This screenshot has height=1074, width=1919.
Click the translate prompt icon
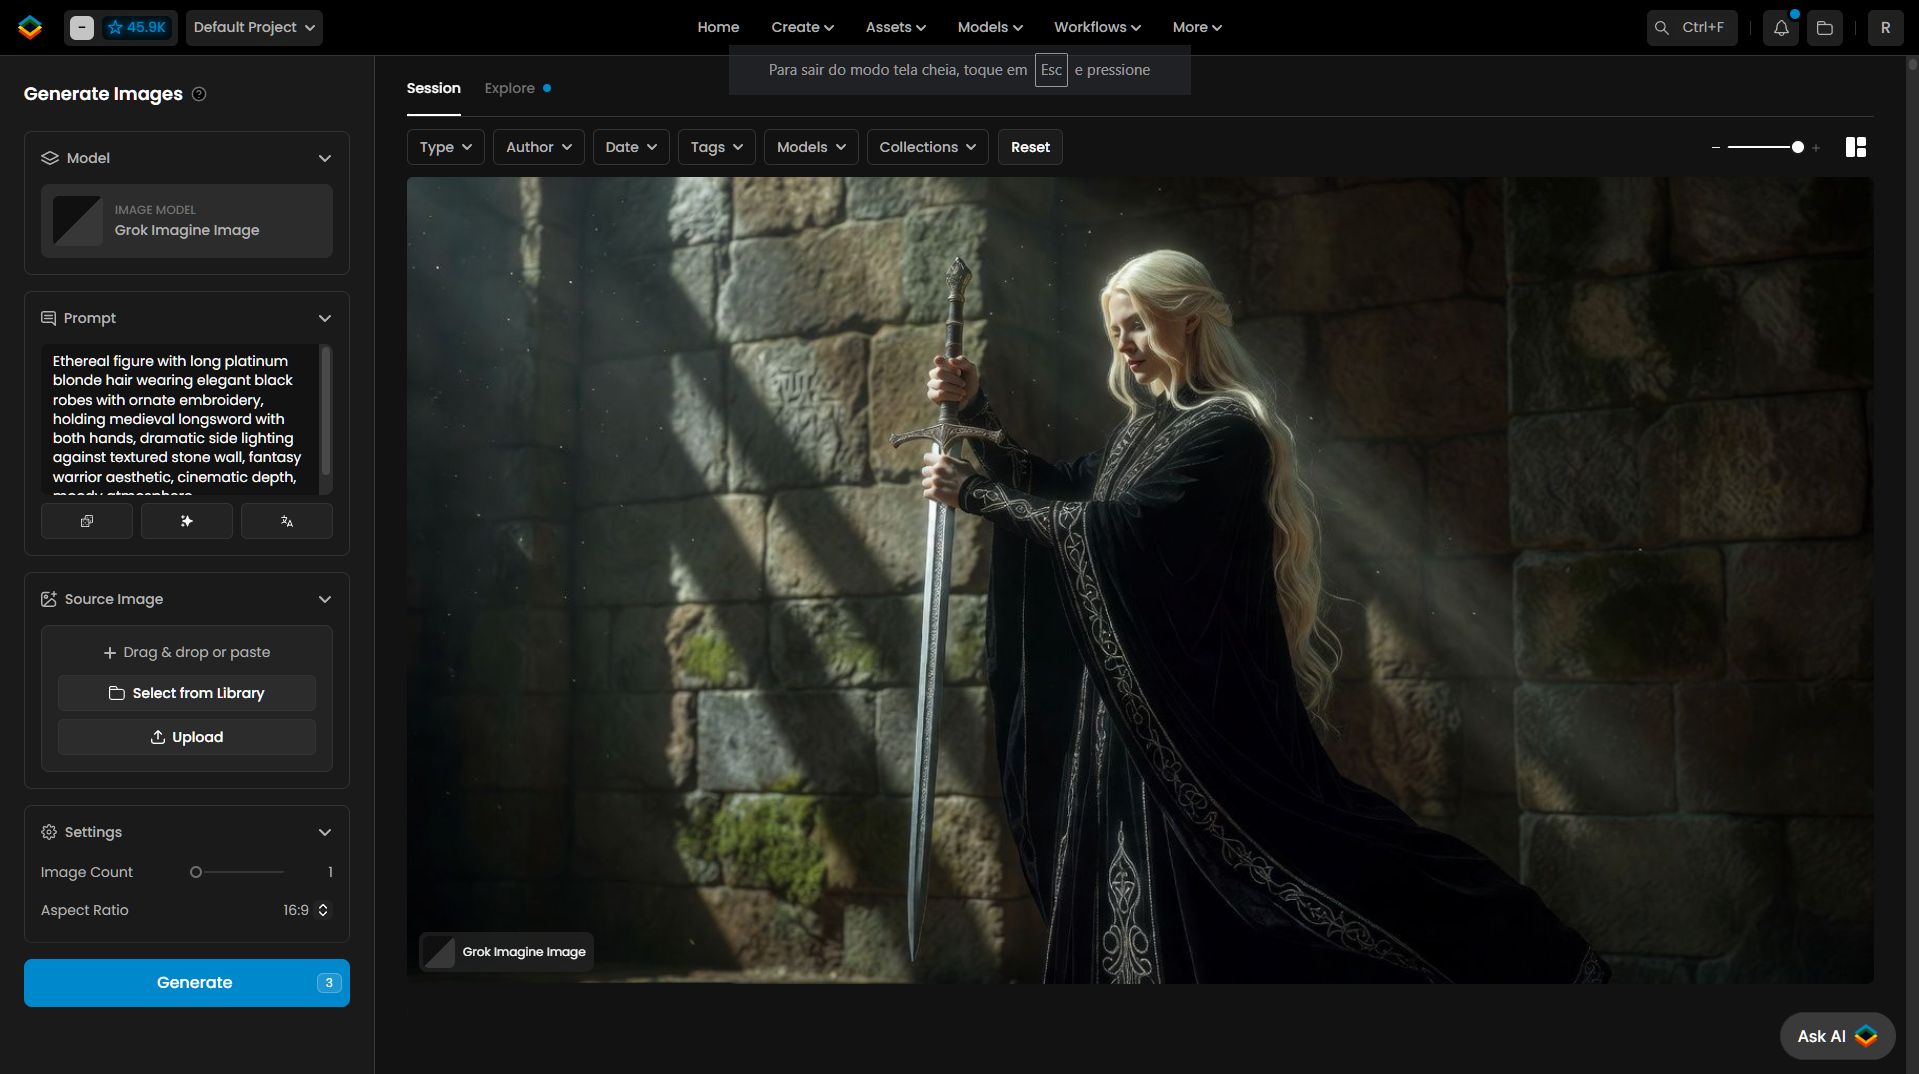click(x=287, y=521)
